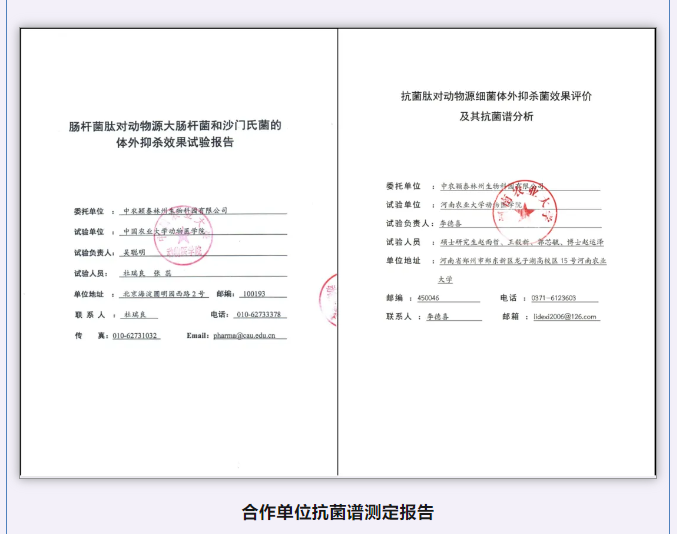Click the partial red stamp at left page edge
Screen dimensions: 677x534
[x=328, y=300]
